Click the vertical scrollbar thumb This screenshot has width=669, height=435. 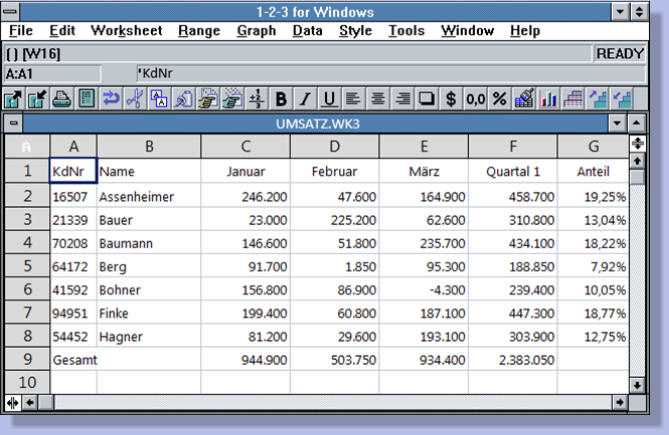tap(637, 177)
